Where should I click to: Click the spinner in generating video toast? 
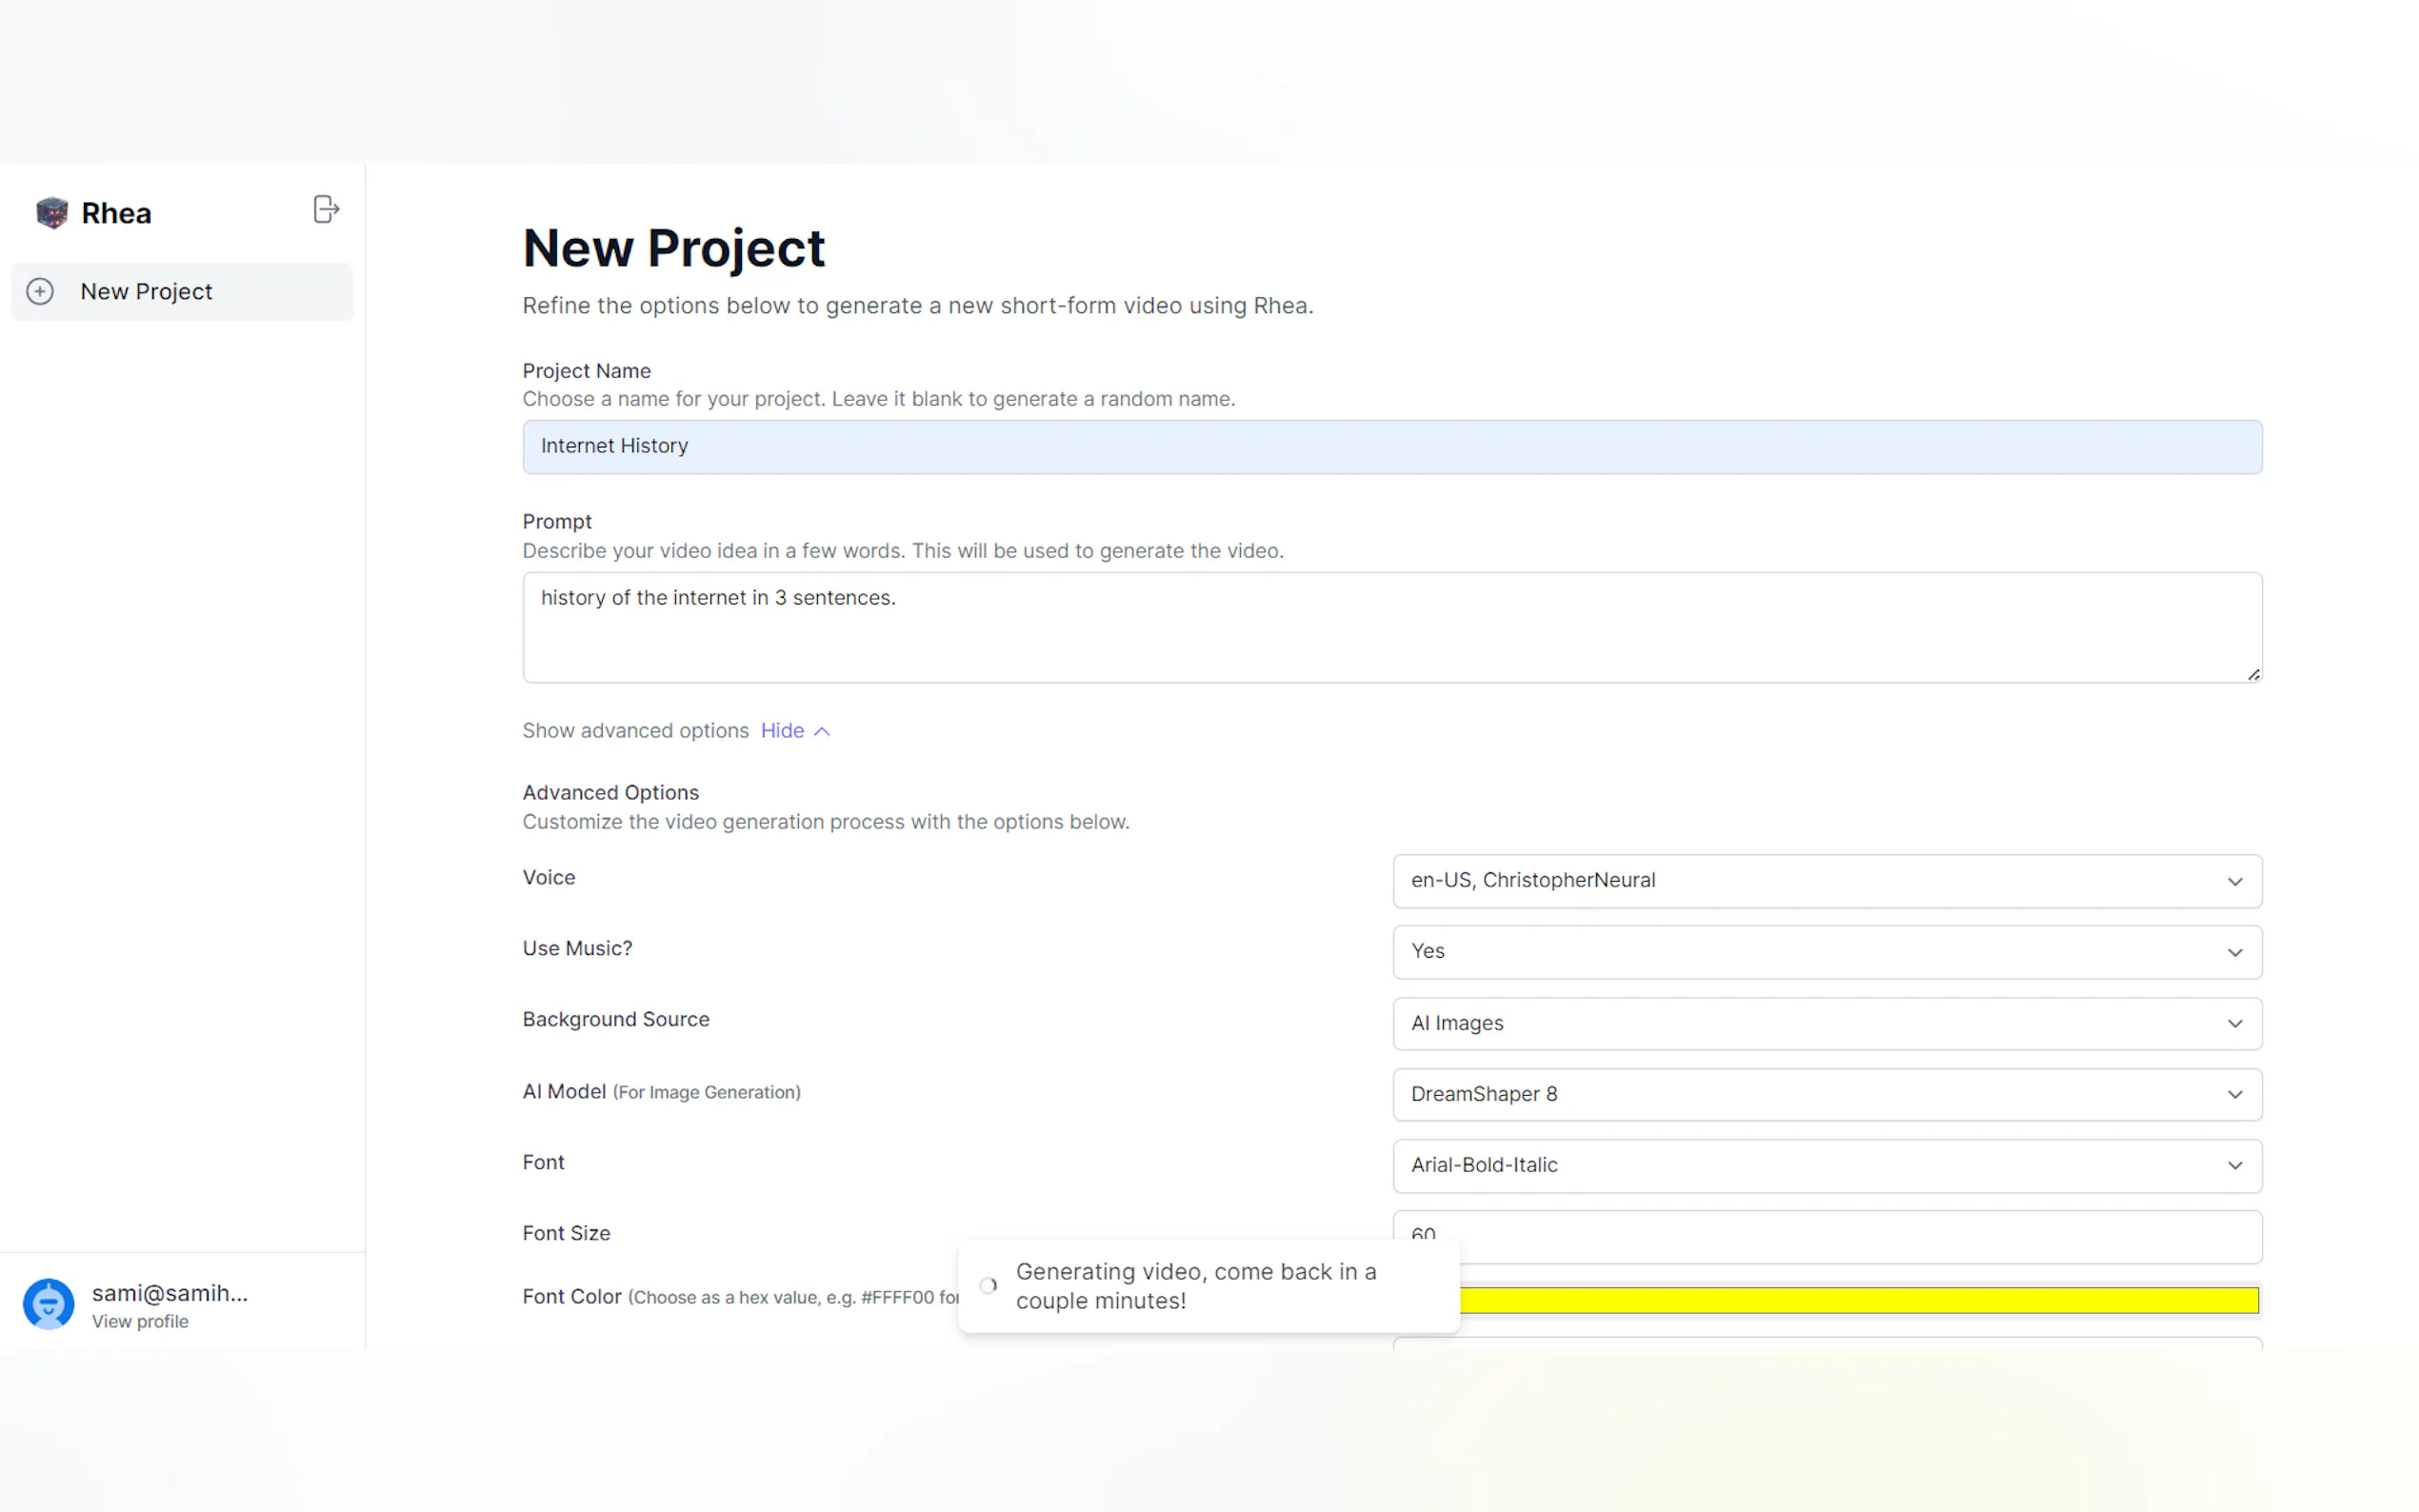tap(988, 1286)
